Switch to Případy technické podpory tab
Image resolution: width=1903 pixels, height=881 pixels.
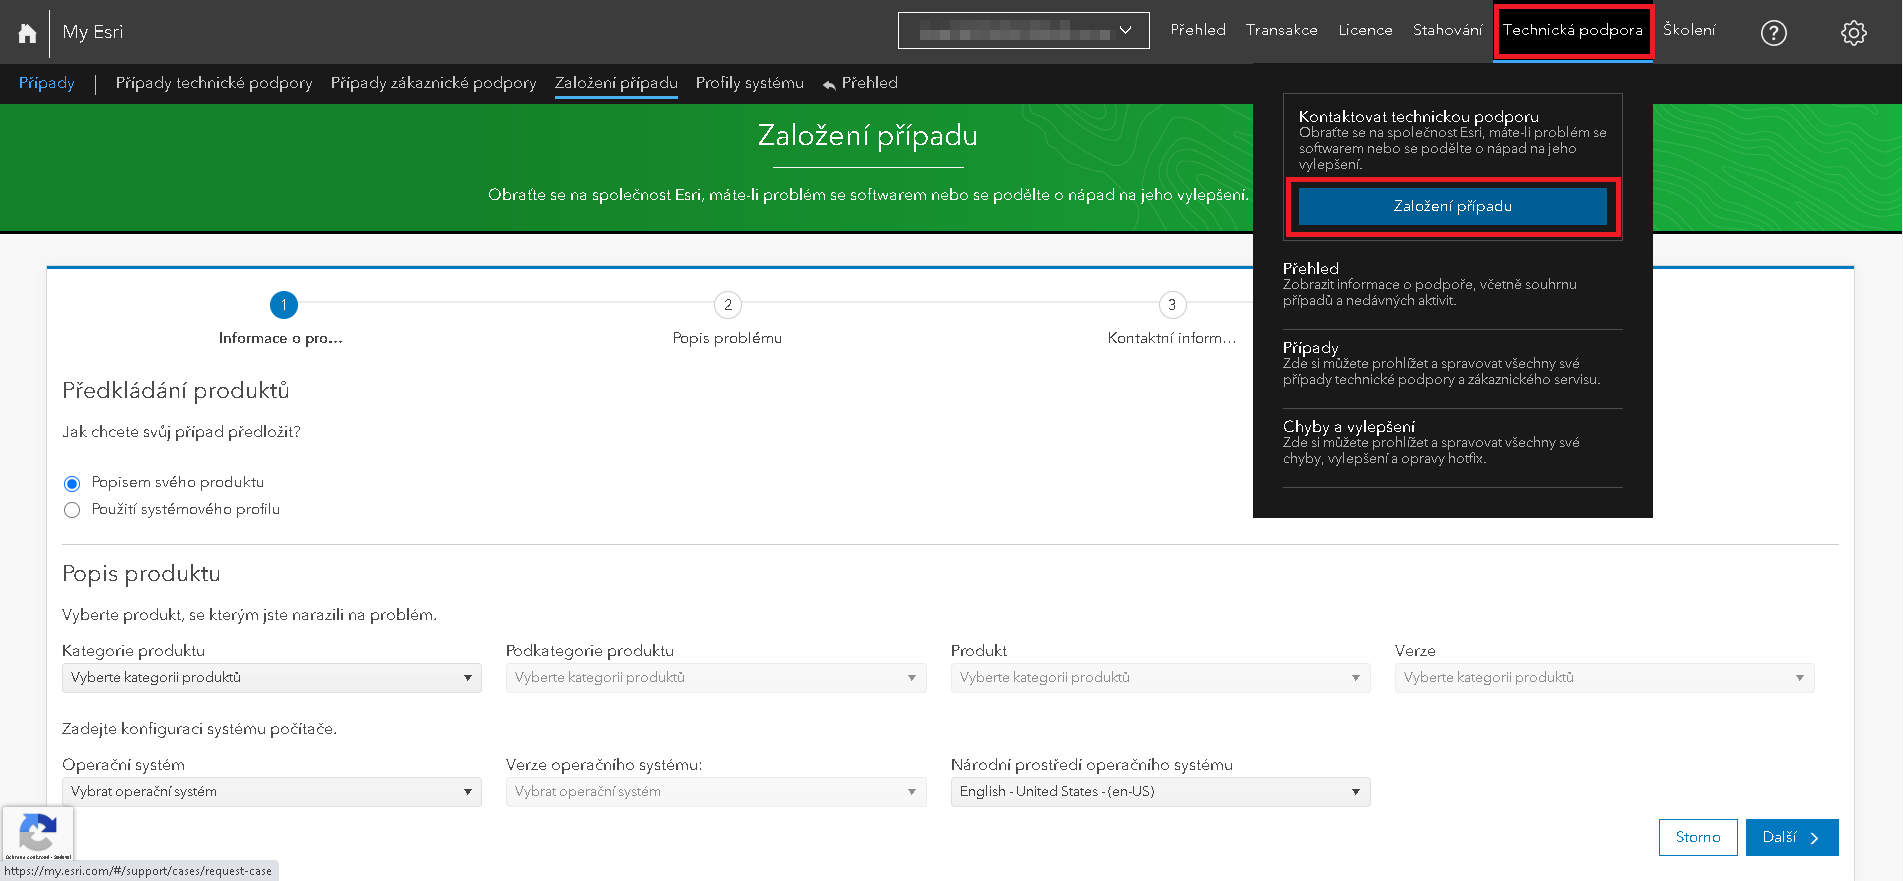coord(214,83)
